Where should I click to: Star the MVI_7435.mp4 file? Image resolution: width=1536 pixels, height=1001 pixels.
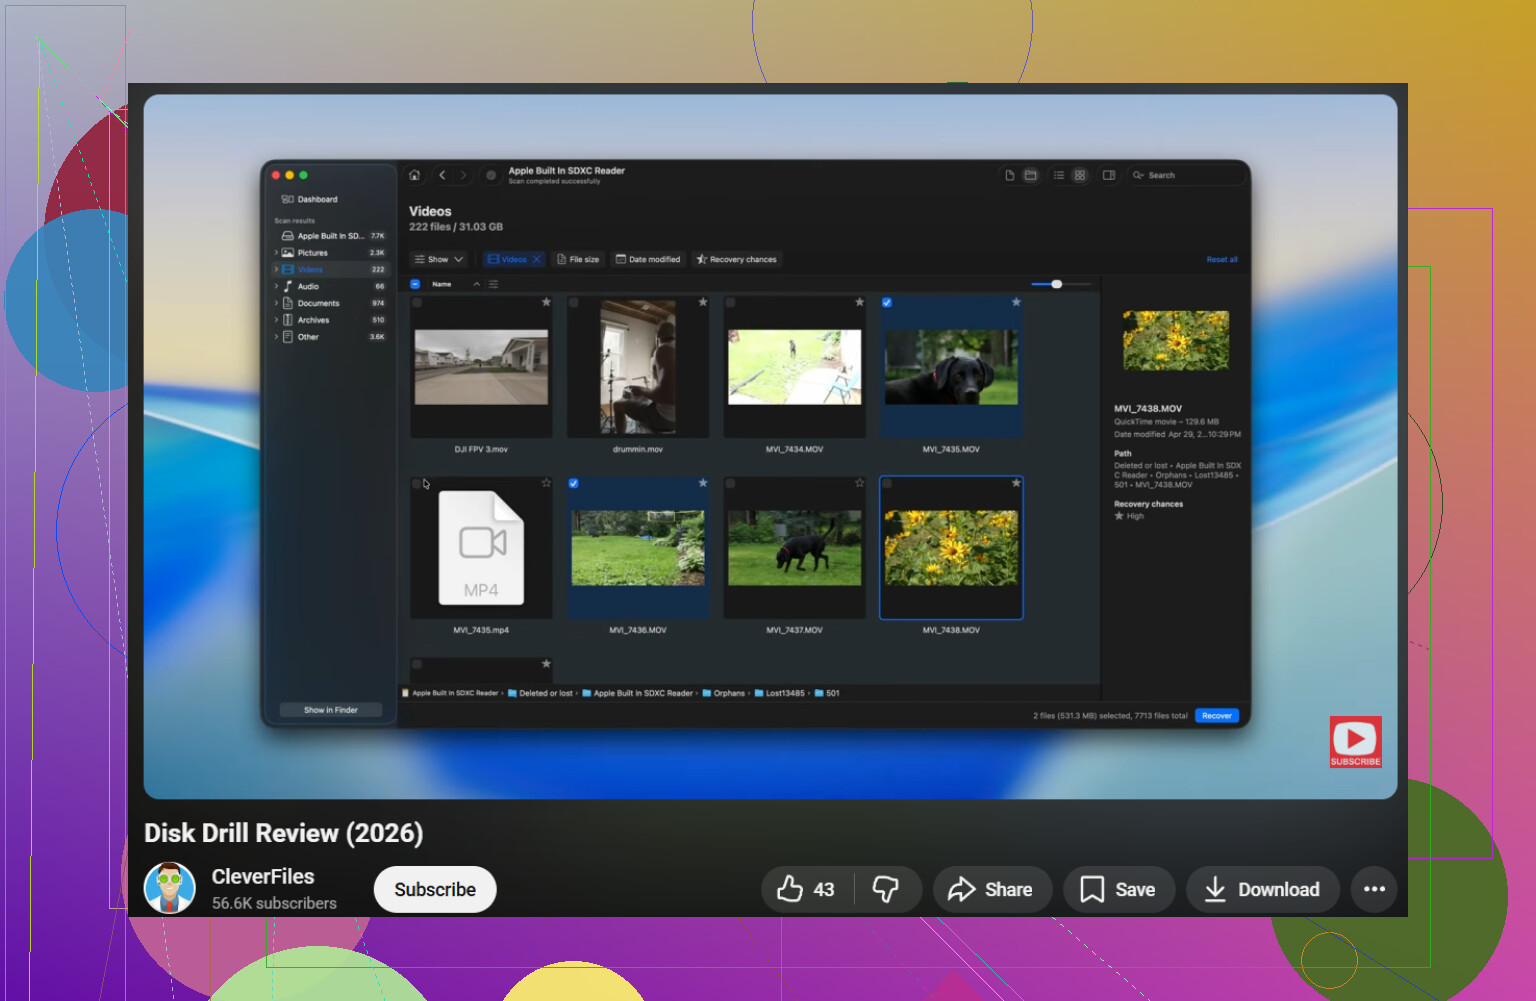(546, 483)
